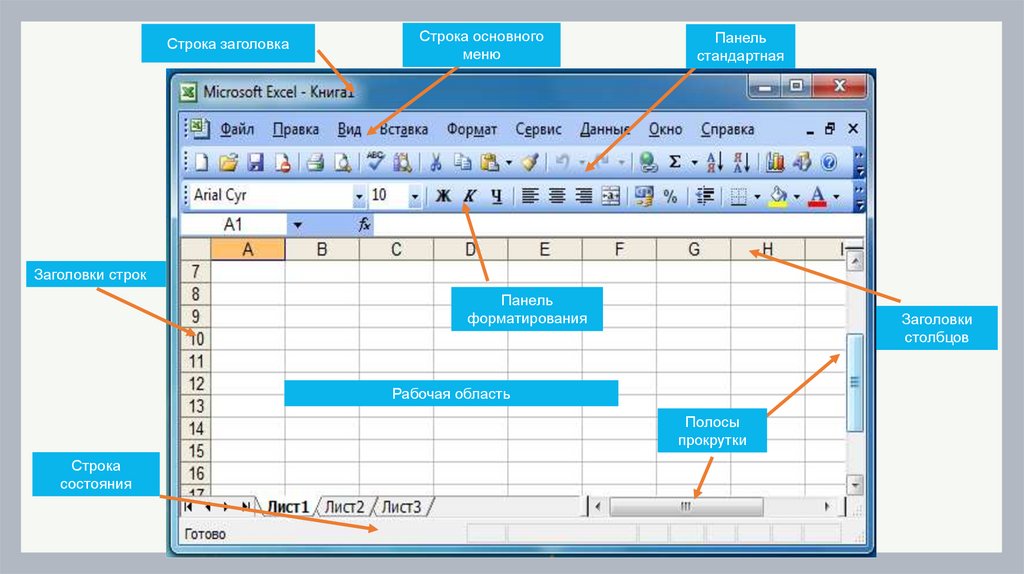Screen dimensions: 1024x574
Task: Open the Paste options dropdown arrow
Action: (509, 163)
